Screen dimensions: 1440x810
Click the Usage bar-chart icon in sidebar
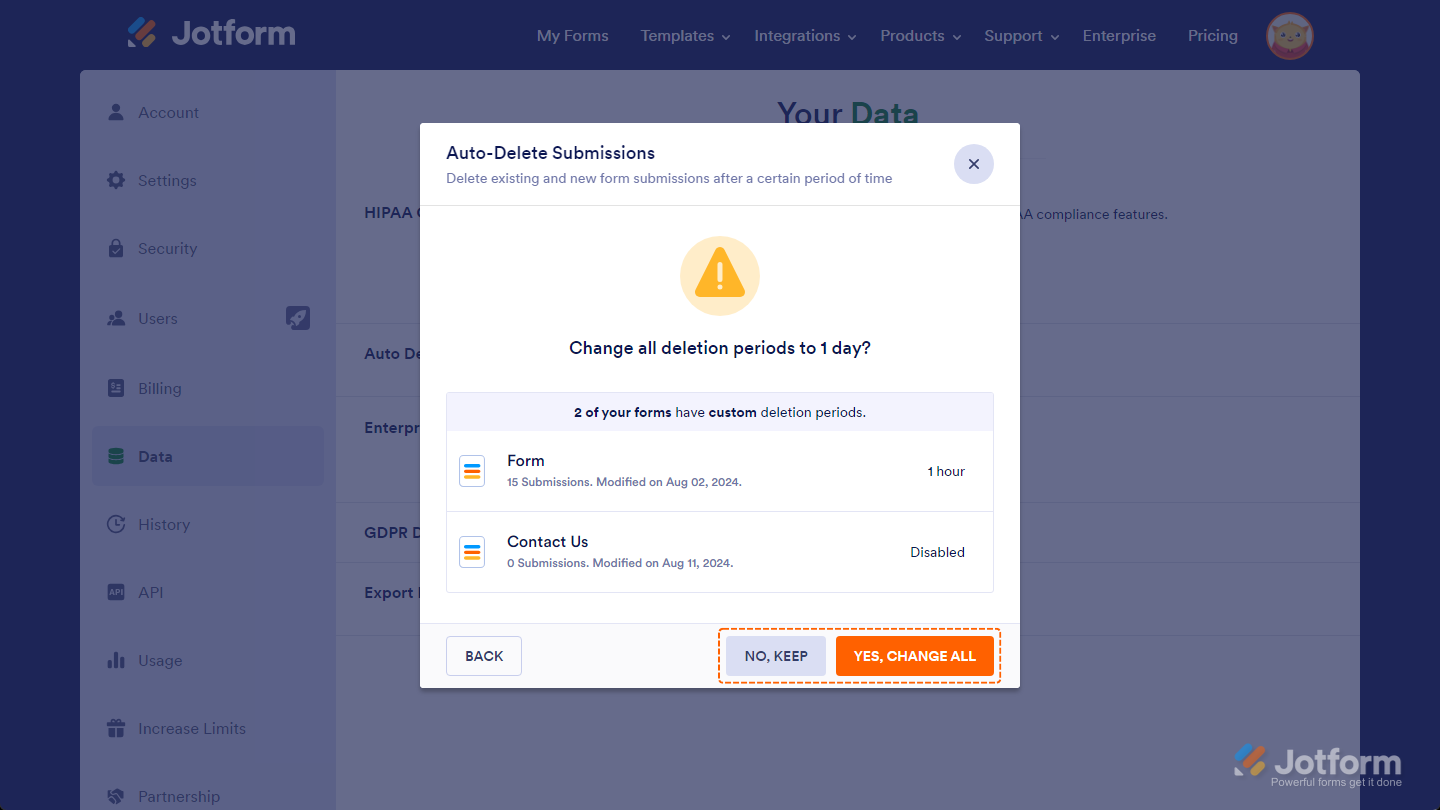click(115, 660)
